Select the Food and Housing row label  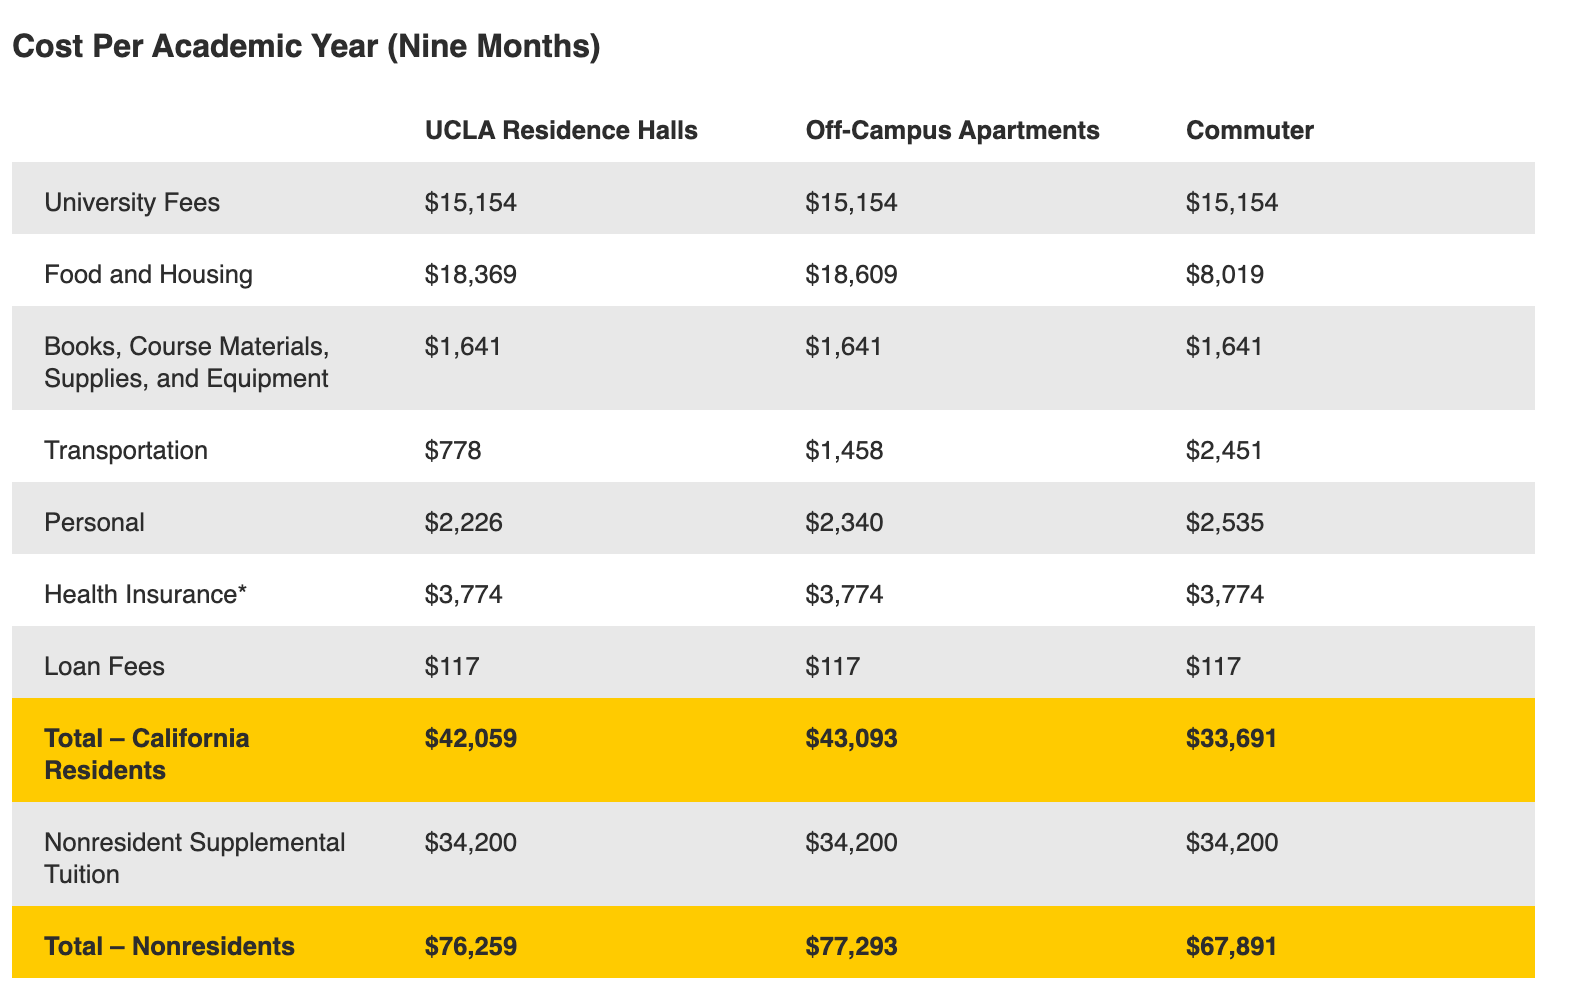(x=148, y=274)
